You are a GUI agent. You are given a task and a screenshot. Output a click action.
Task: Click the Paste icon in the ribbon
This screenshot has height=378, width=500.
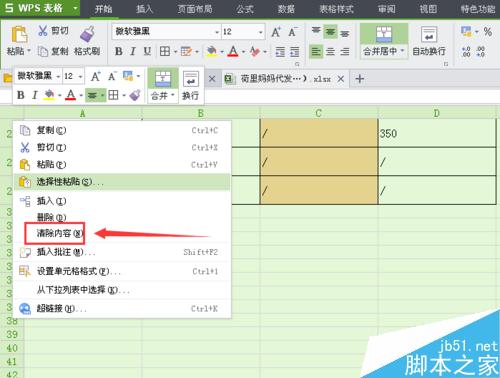tap(19, 34)
